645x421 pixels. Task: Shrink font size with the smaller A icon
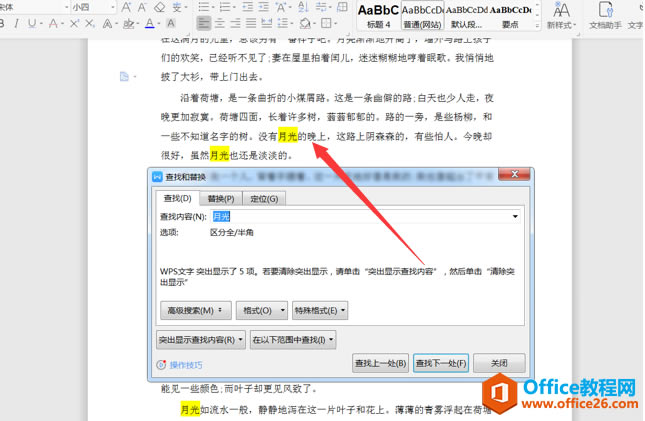142,7
